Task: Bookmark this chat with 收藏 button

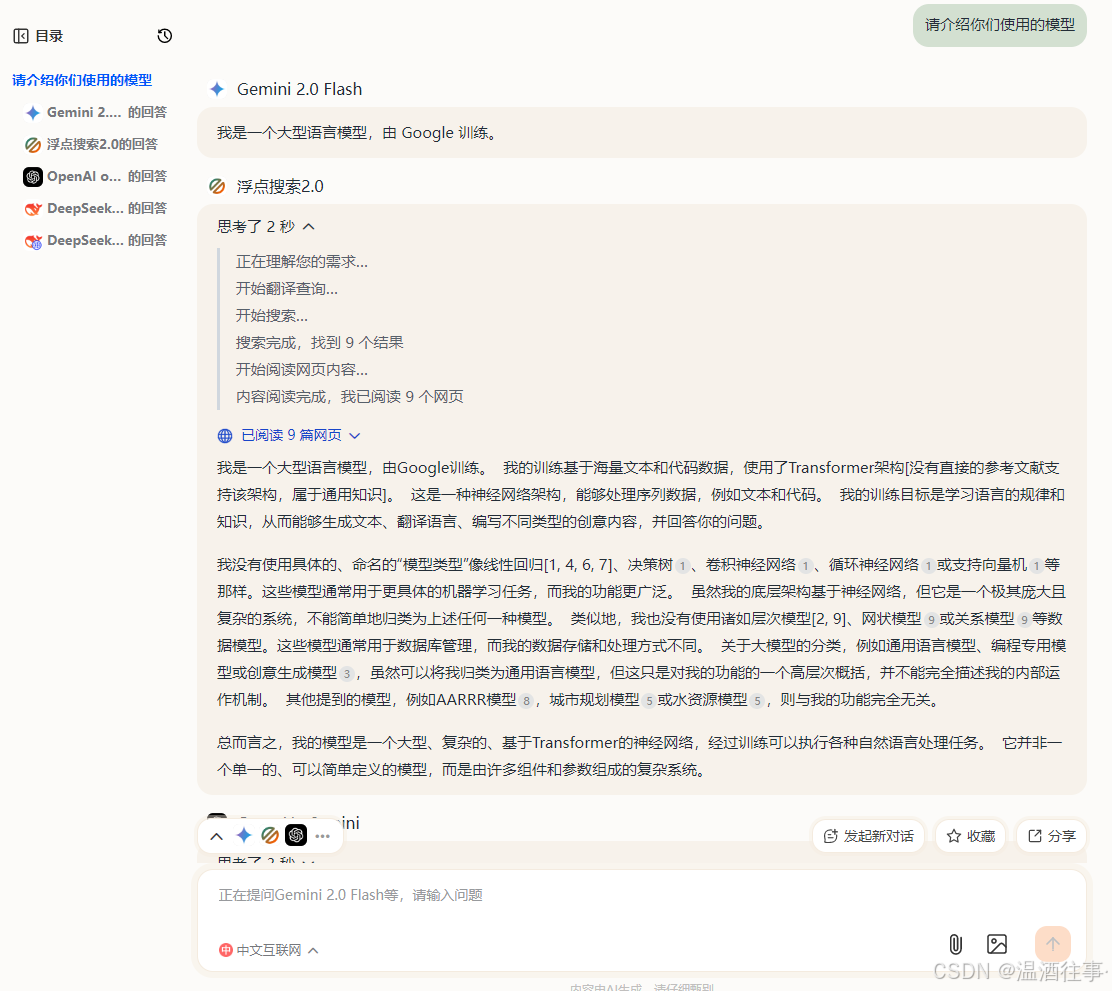Action: click(971, 836)
